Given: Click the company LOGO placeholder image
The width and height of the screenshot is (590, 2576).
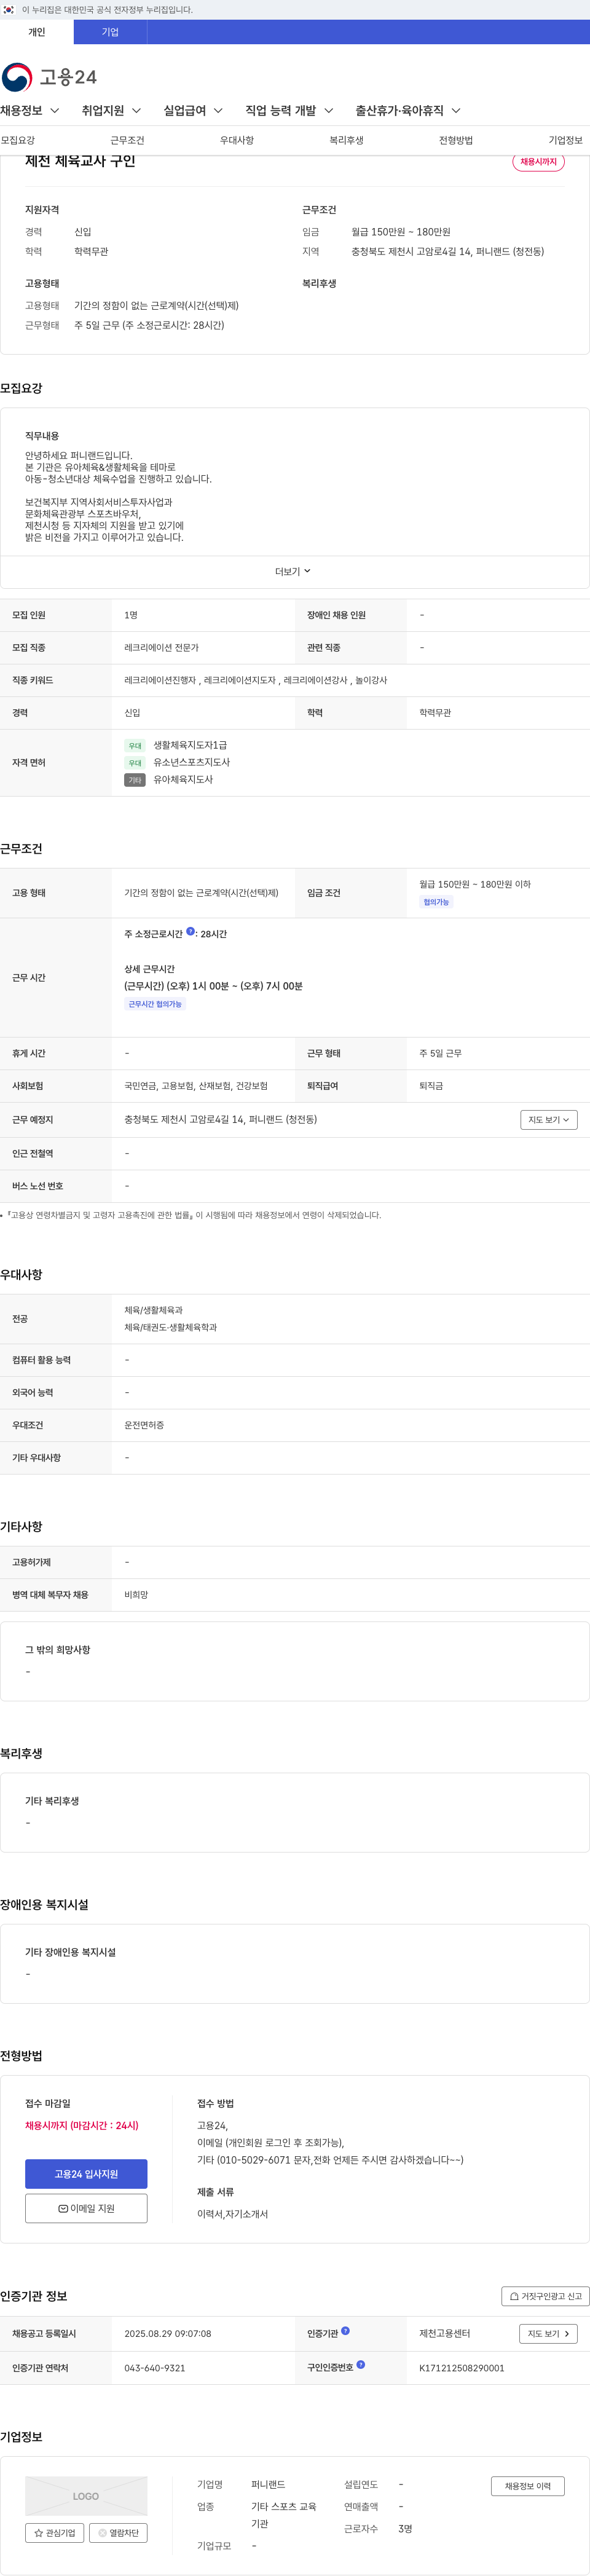Looking at the screenshot, I should coord(86,2496).
